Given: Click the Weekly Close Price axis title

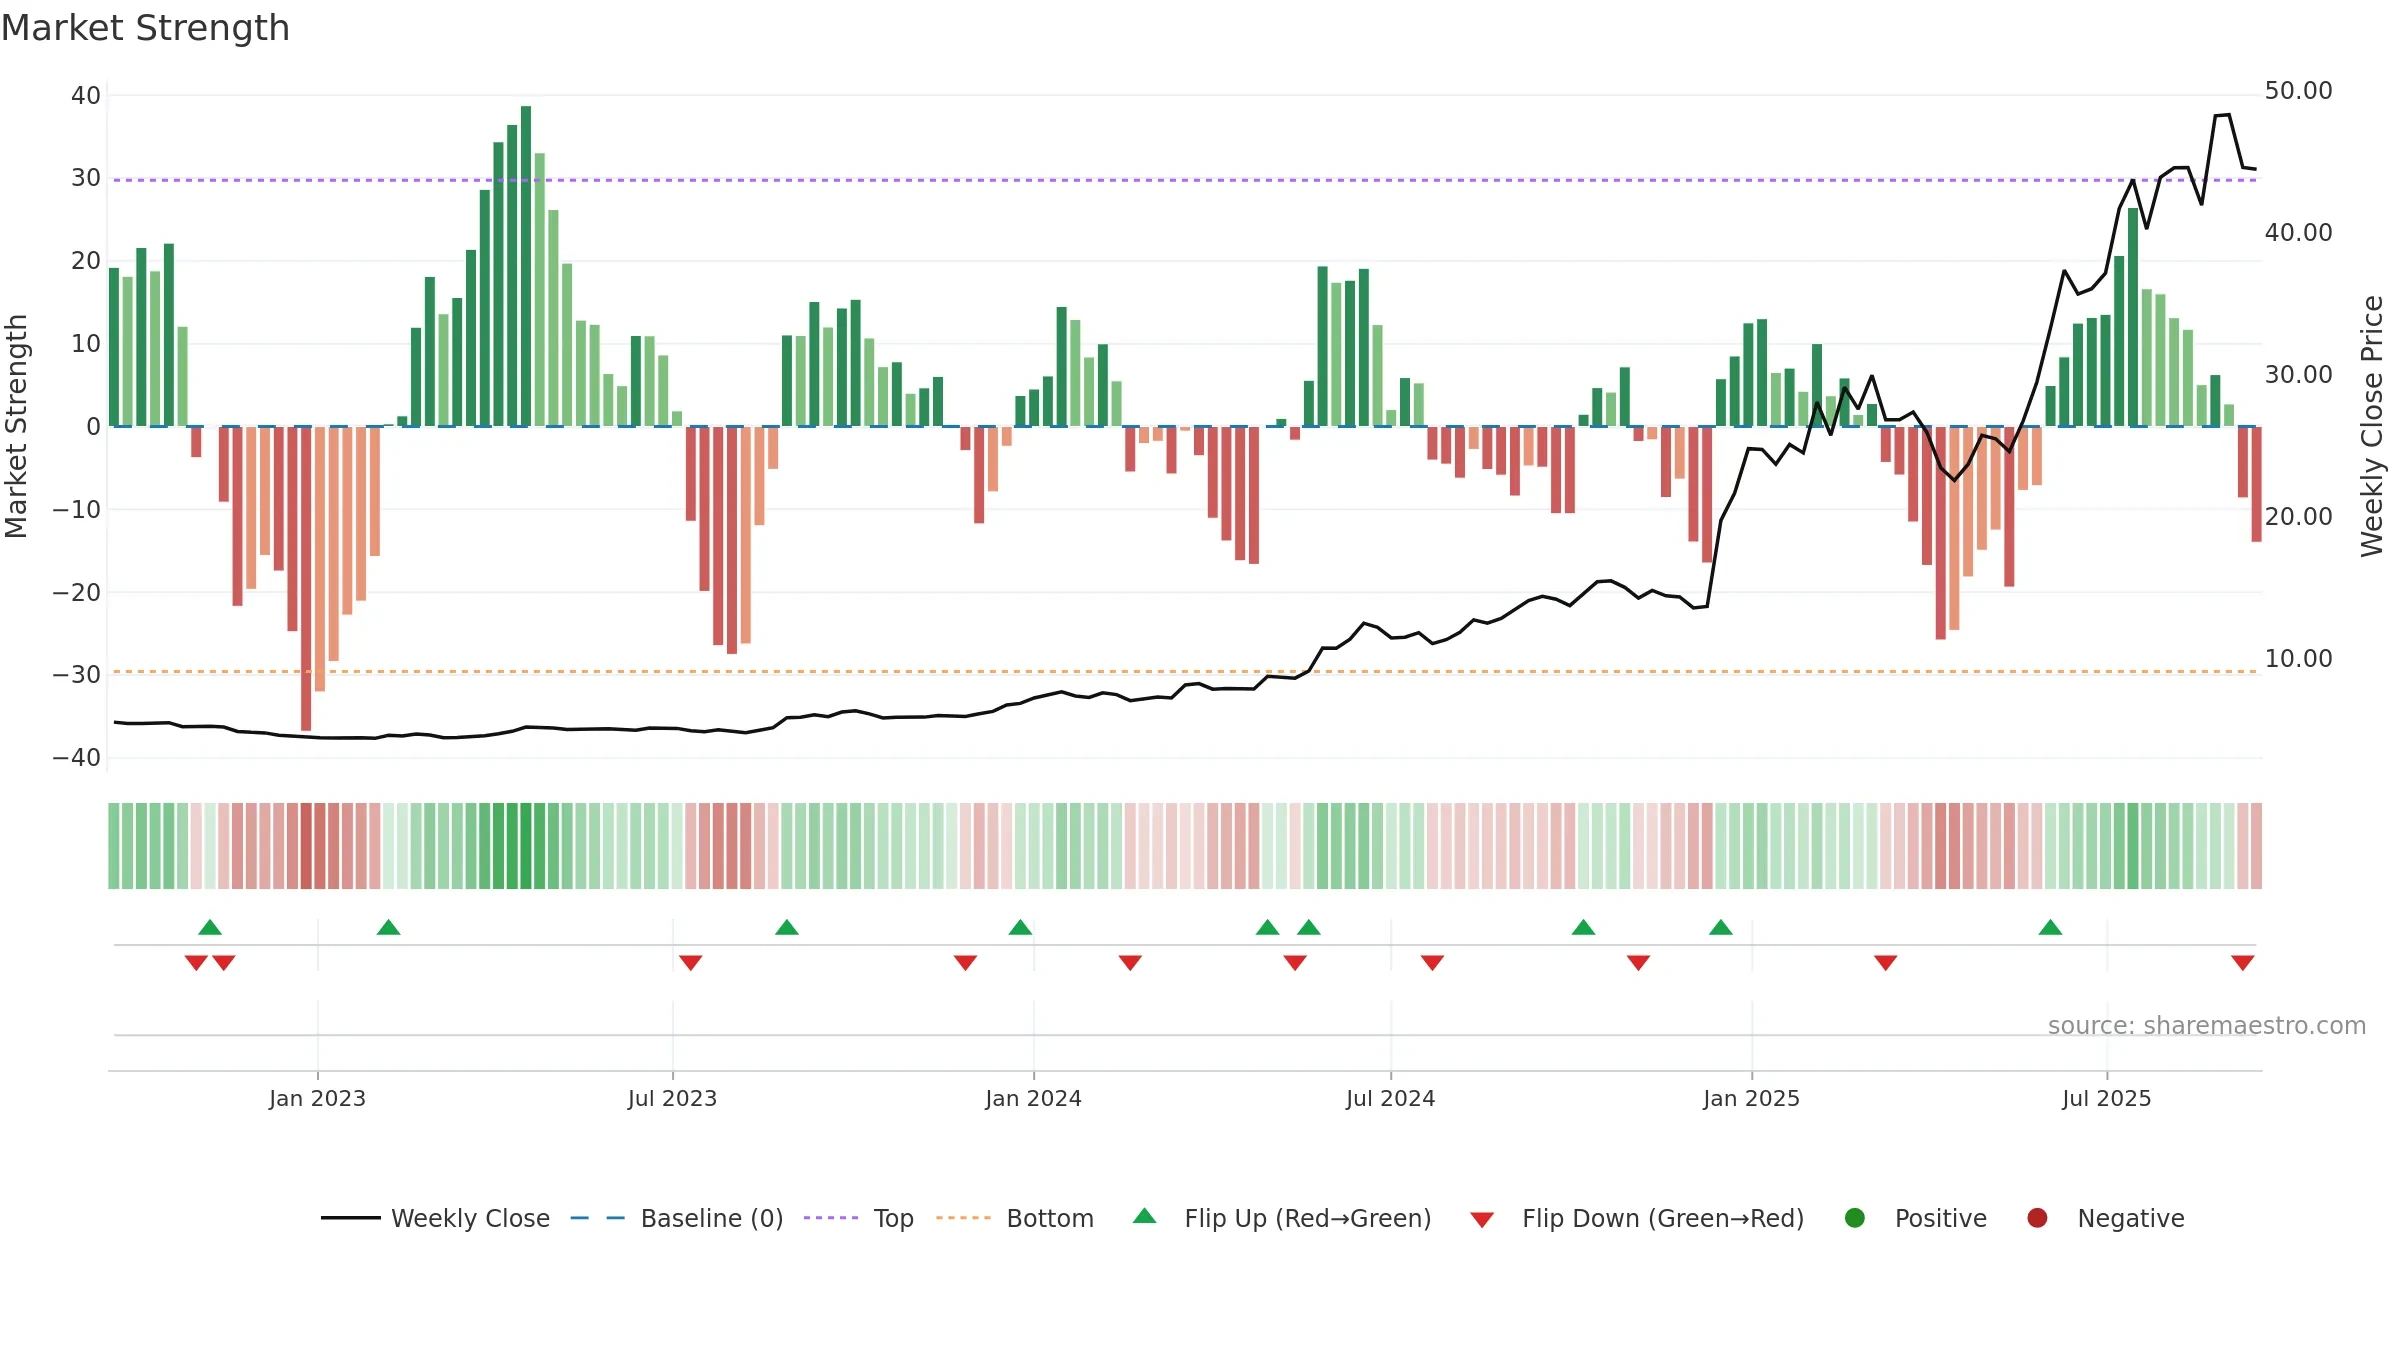Looking at the screenshot, I should tap(2372, 426).
